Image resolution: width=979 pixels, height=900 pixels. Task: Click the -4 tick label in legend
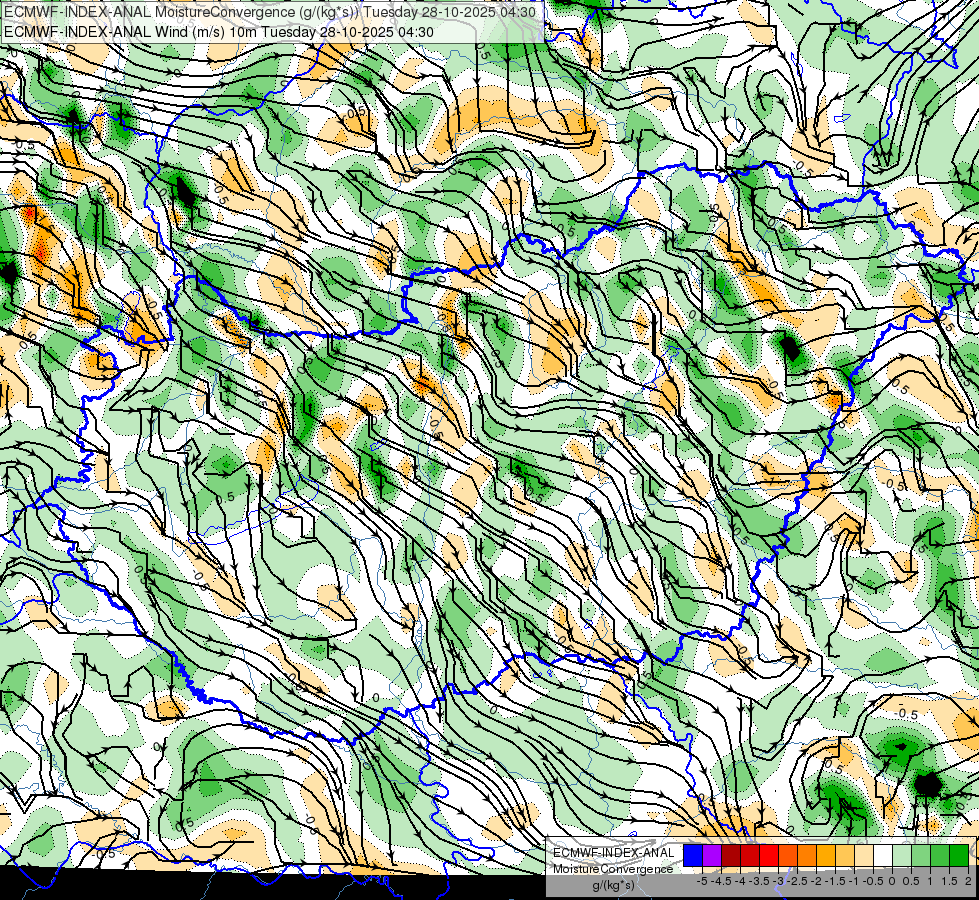[x=740, y=881]
